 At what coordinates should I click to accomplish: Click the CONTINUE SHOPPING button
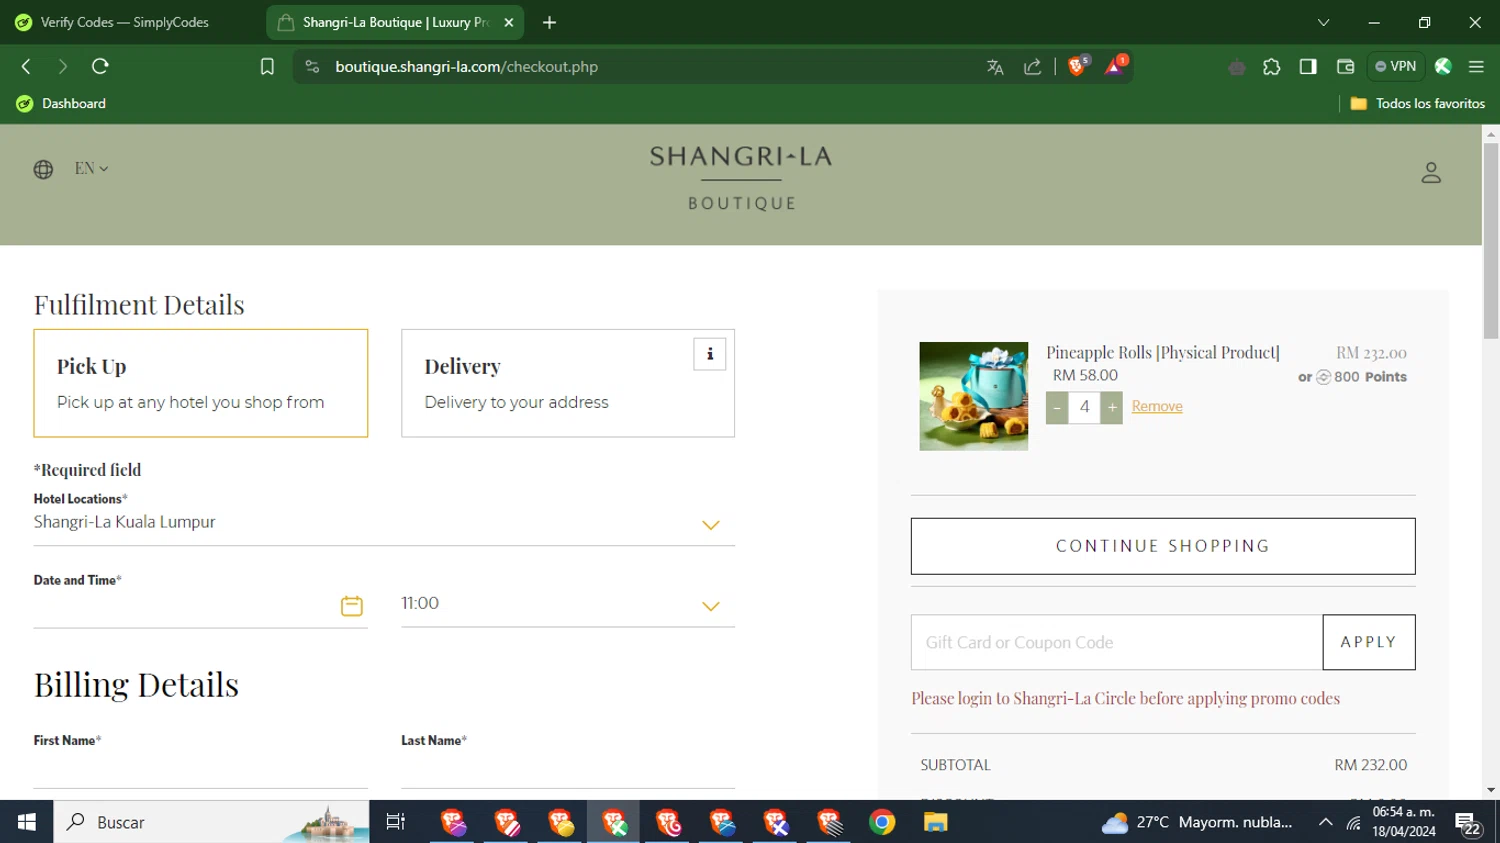[x=1163, y=546]
